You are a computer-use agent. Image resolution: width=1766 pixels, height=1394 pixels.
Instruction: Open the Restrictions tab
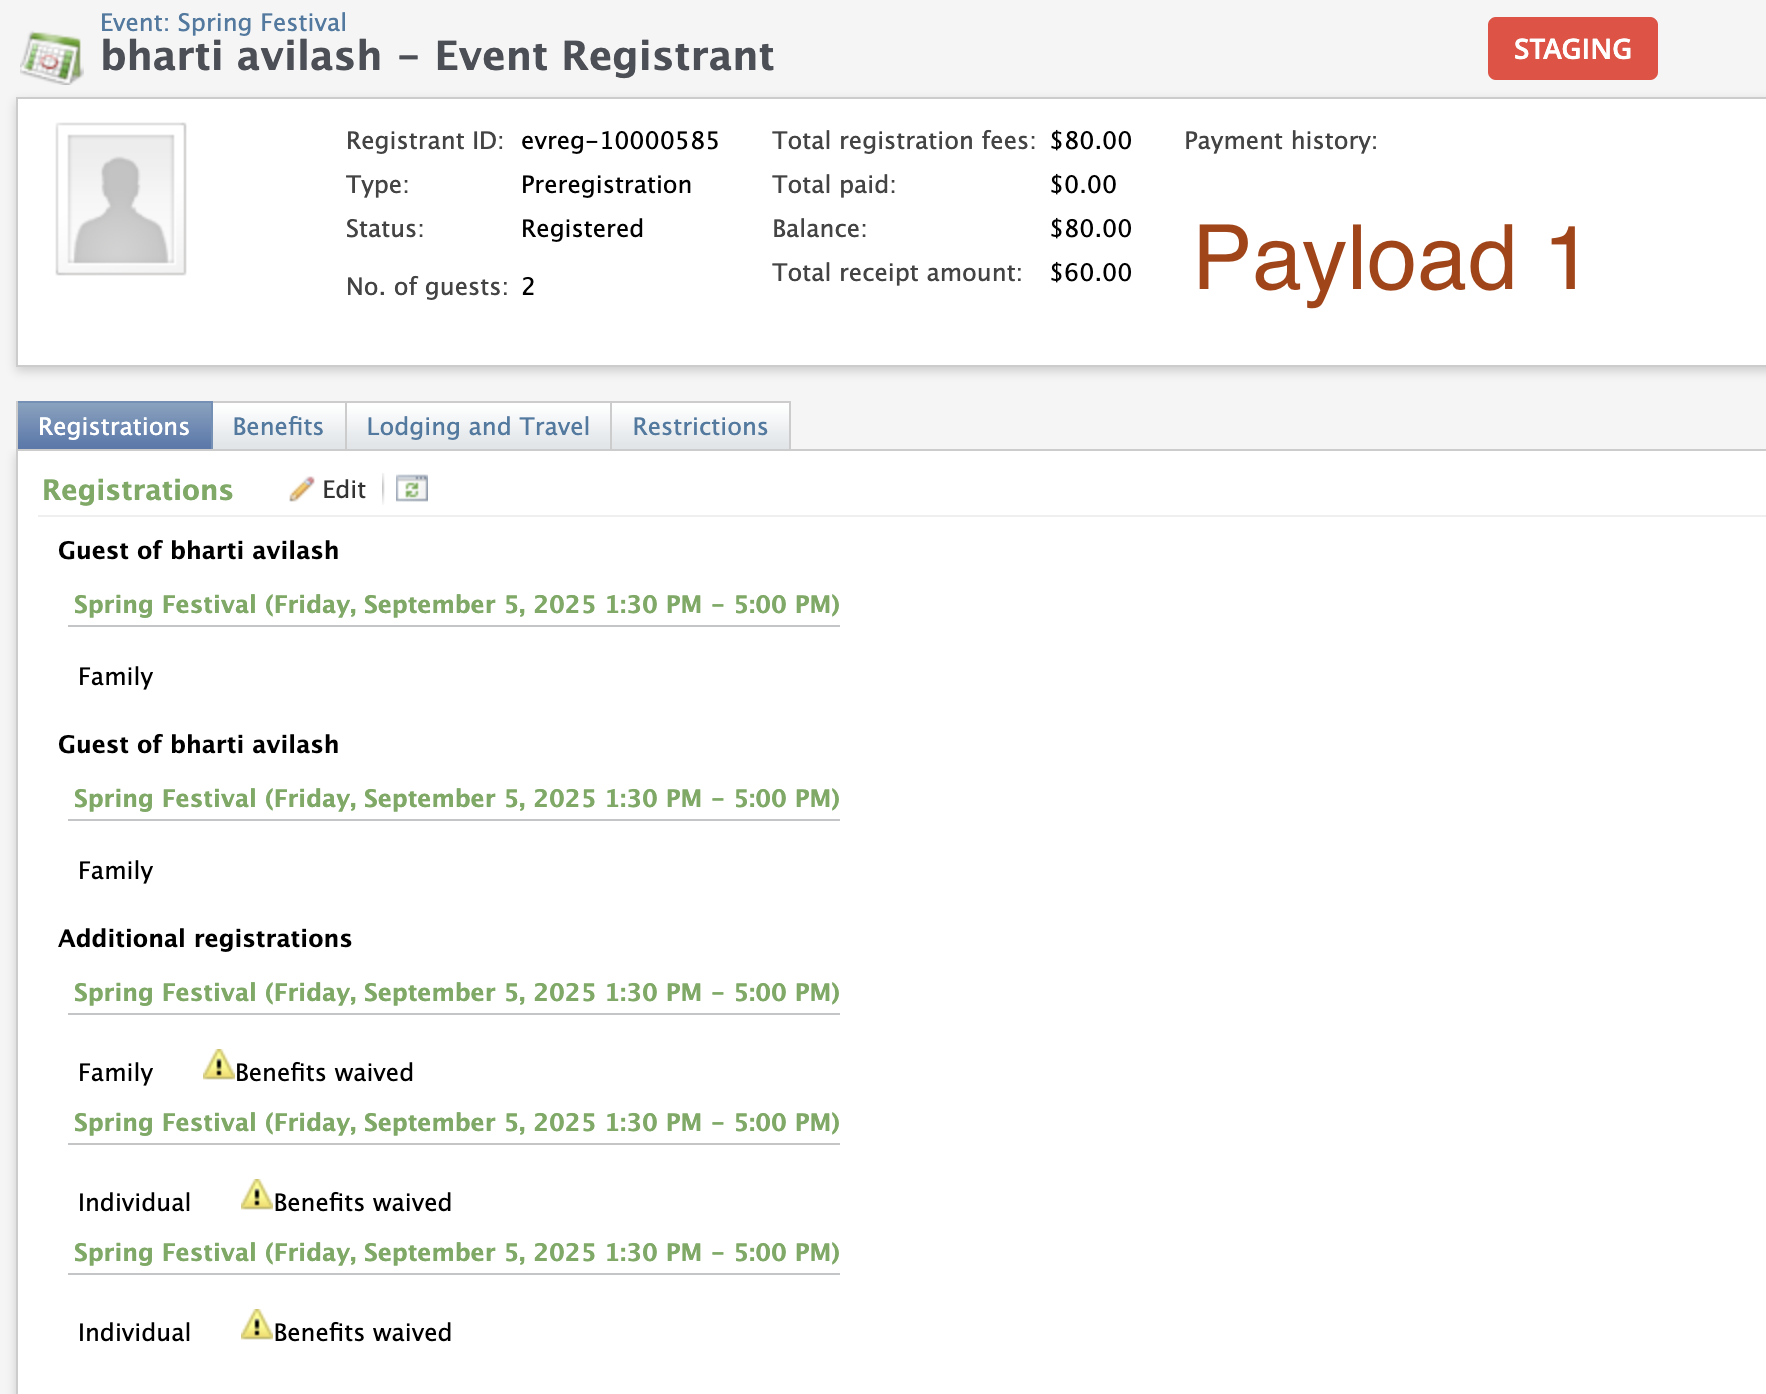[x=700, y=426]
